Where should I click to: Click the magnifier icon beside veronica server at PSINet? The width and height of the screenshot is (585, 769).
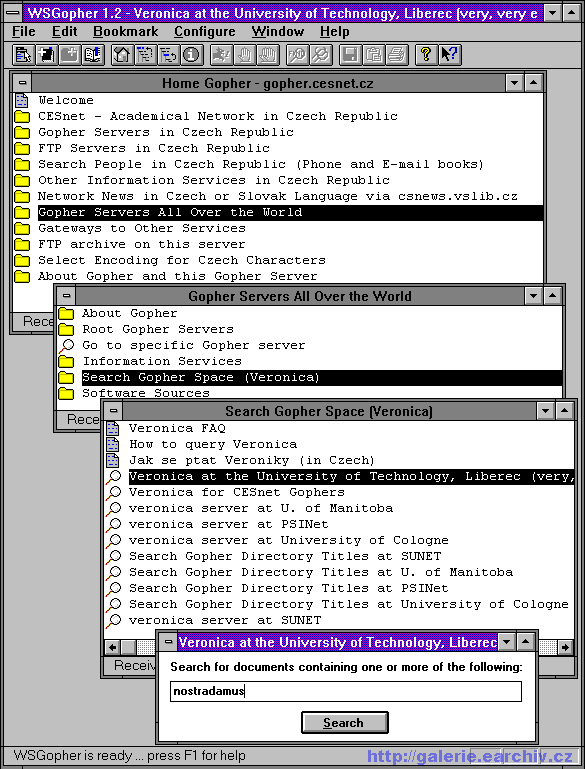coord(113,525)
